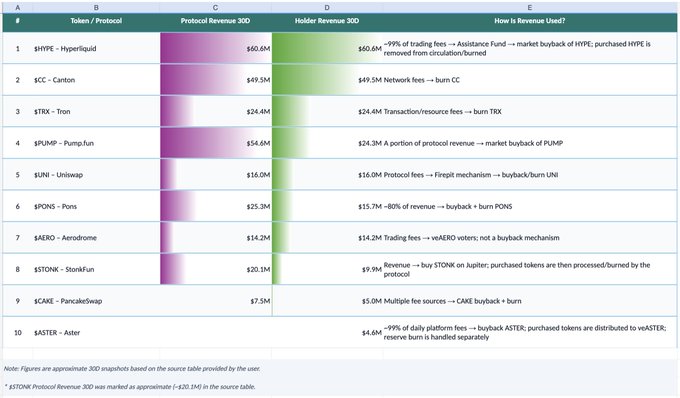This screenshot has height=398, width=680.
Task: Click Uniswap protocol revenue $16.0M cell
Action: (x=216, y=175)
